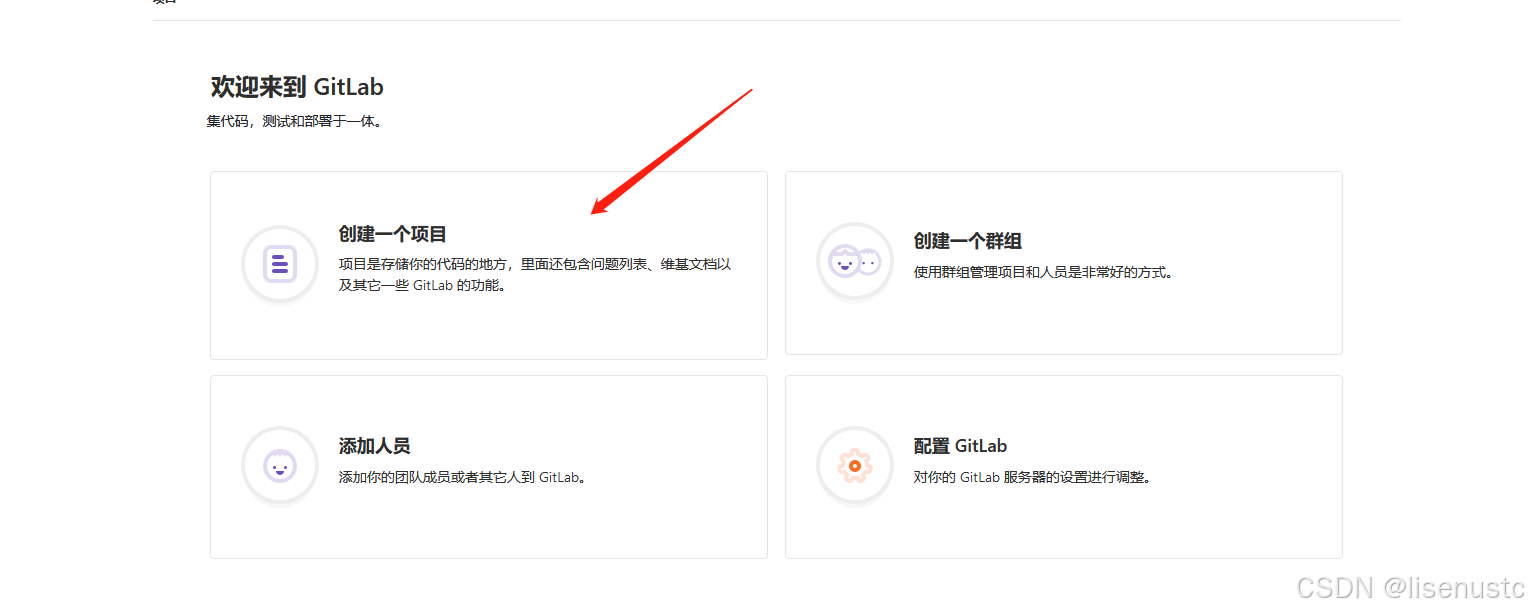Click the orange gear configure GitLab icon

[x=855, y=466]
